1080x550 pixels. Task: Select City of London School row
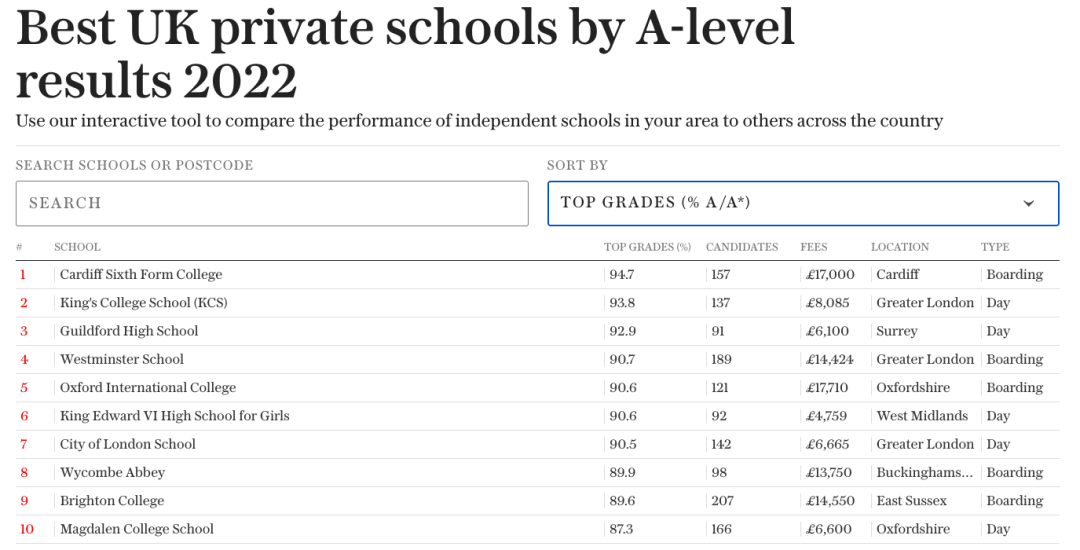coord(128,444)
